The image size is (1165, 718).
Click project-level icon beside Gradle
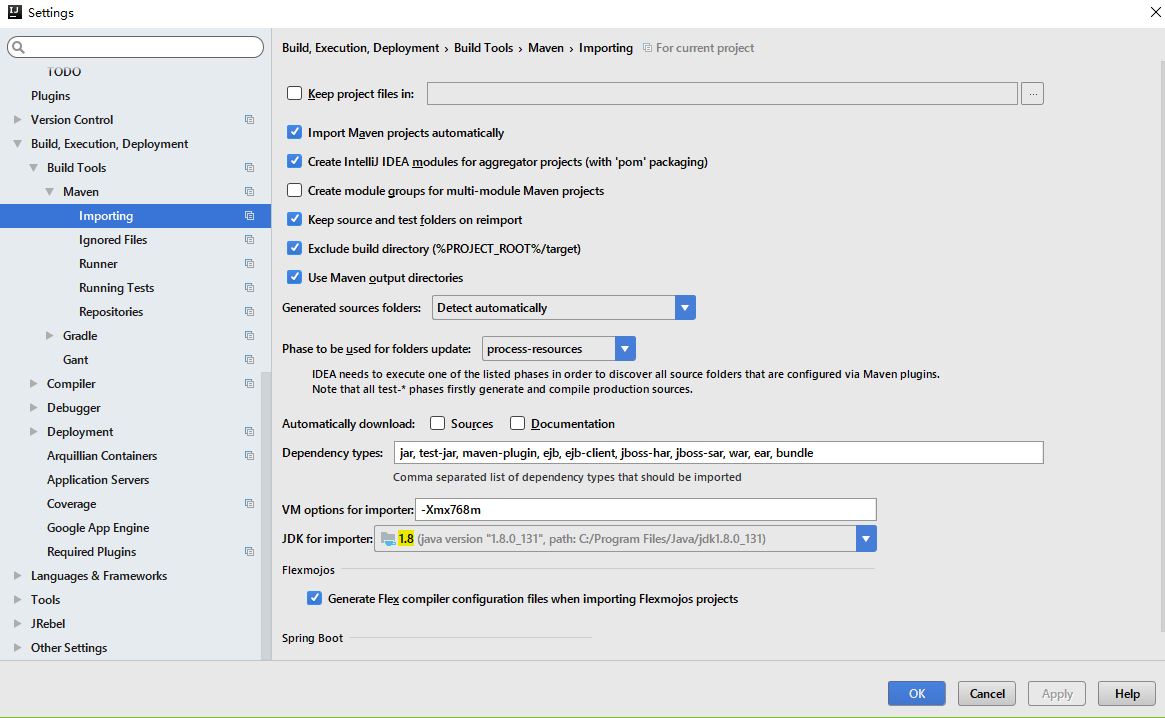[x=250, y=336]
